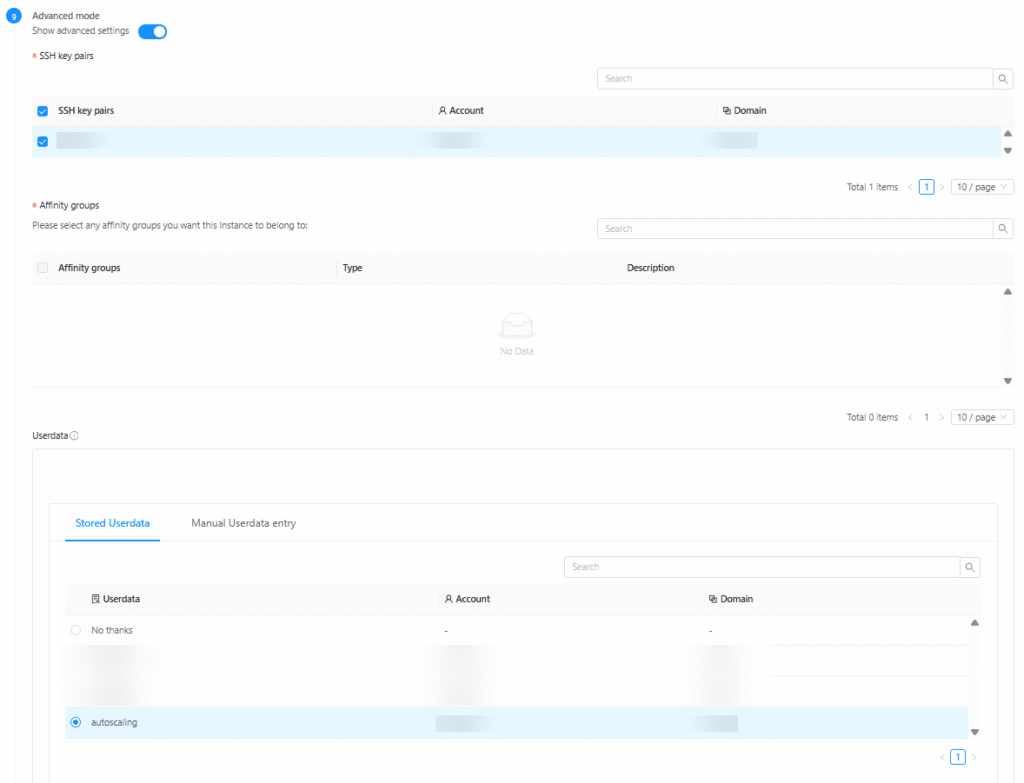Uncheck the select-all SSH key pairs header checkbox
This screenshot has height=783, width=1024.
click(42, 111)
